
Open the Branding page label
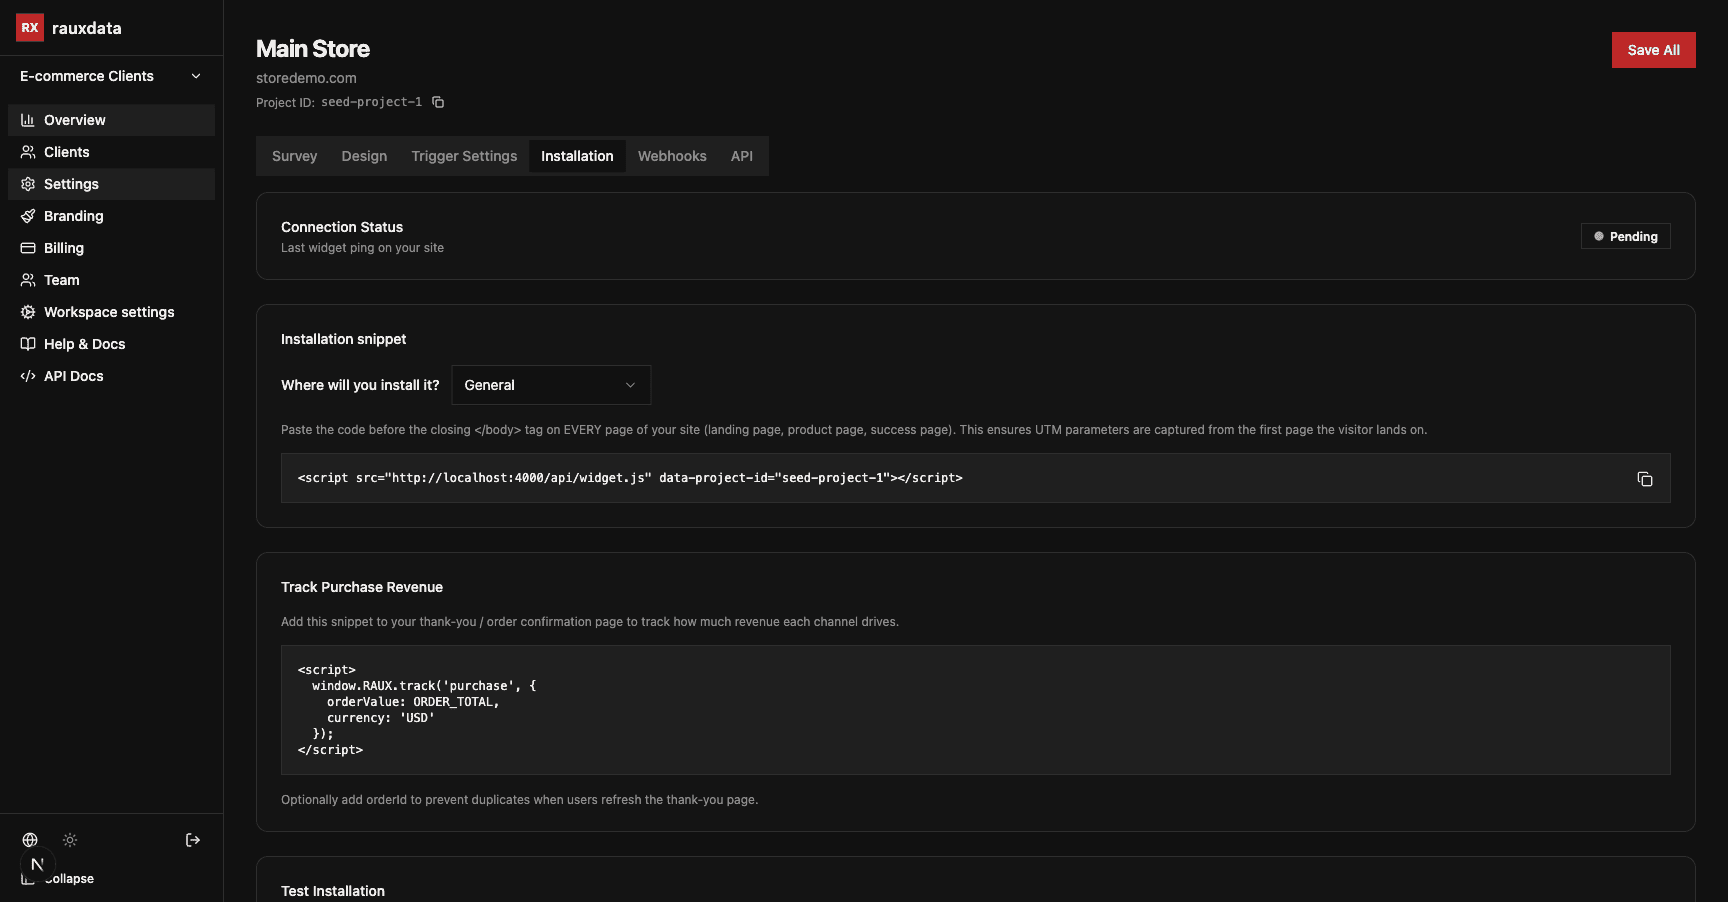[74, 216]
